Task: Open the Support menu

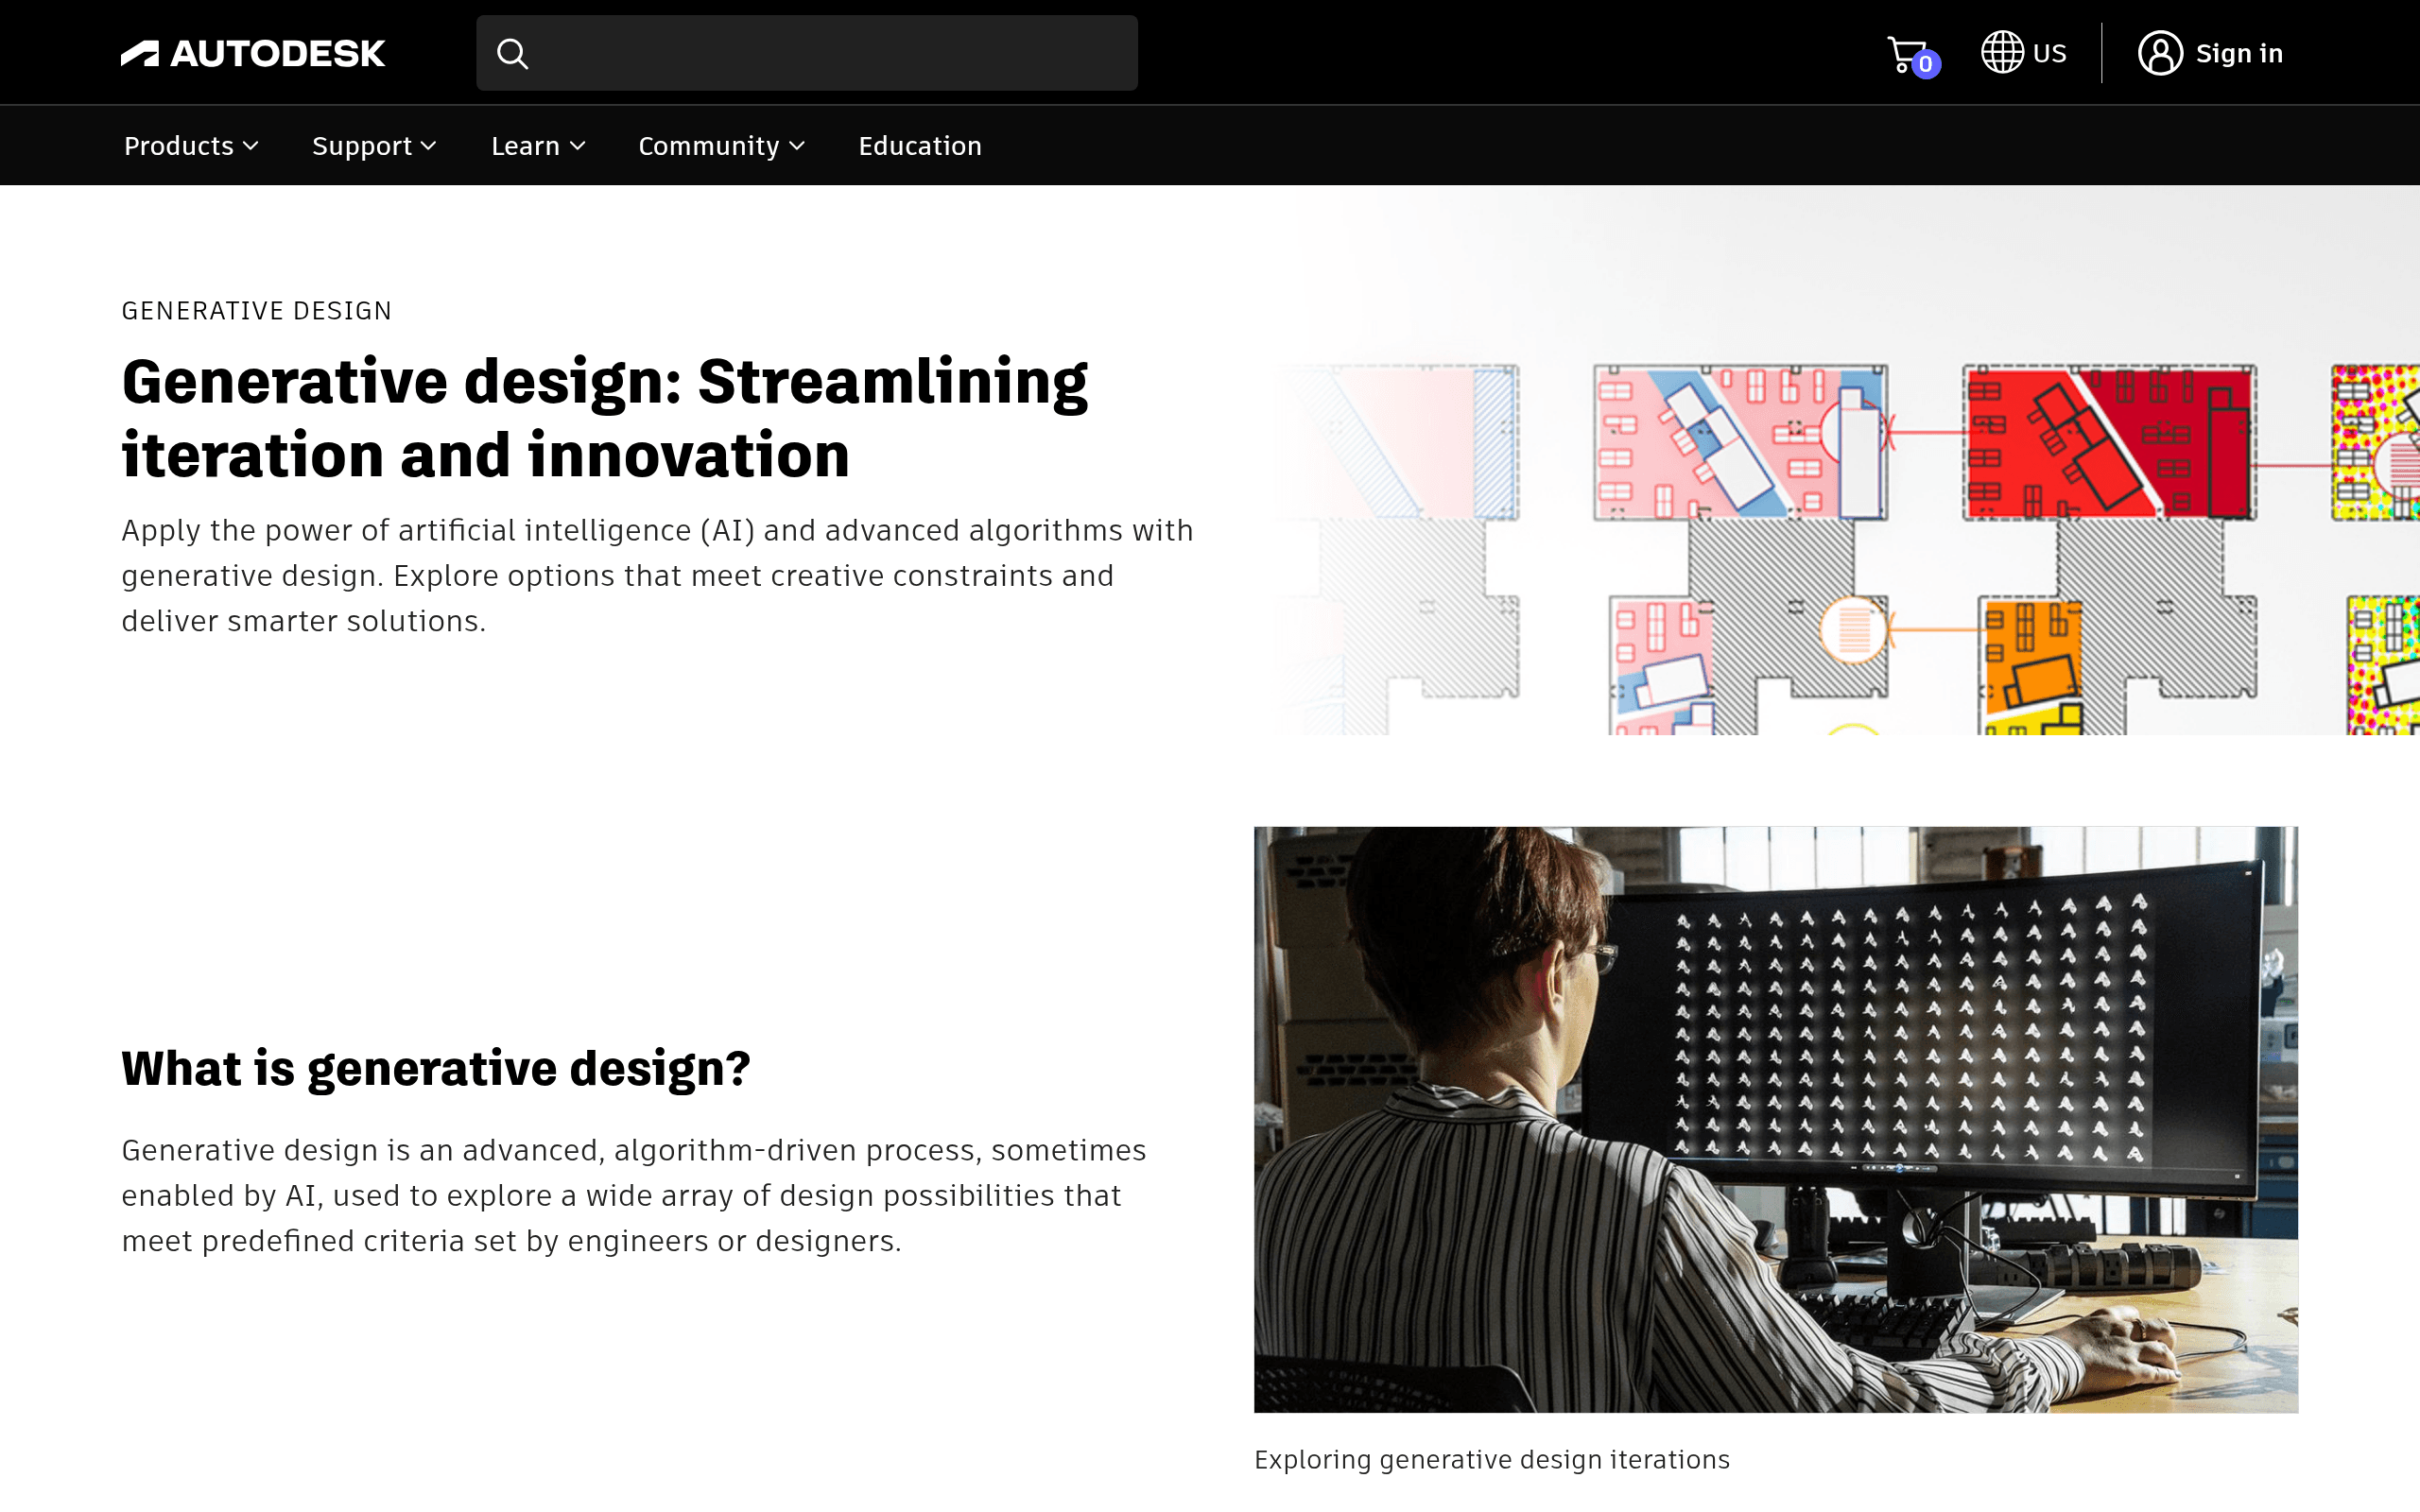Action: (374, 146)
